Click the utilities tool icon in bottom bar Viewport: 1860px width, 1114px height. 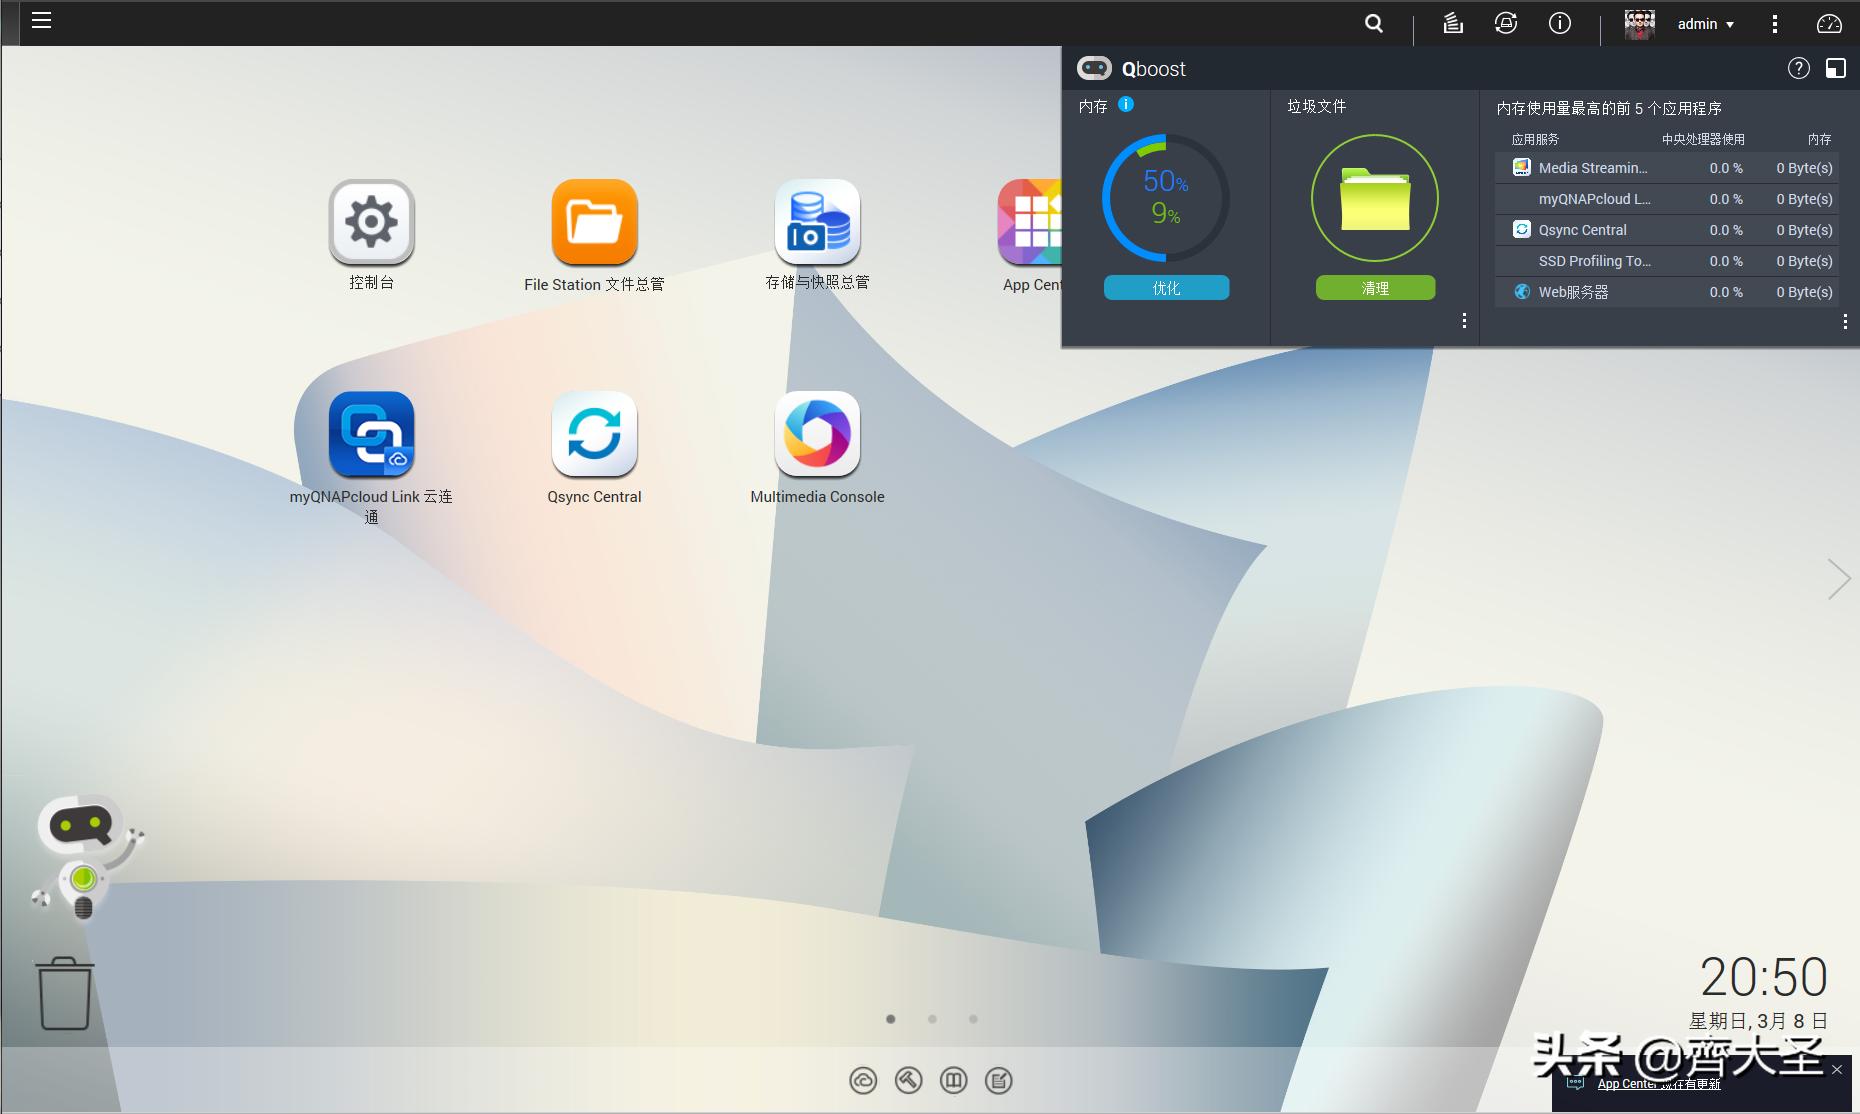point(908,1080)
